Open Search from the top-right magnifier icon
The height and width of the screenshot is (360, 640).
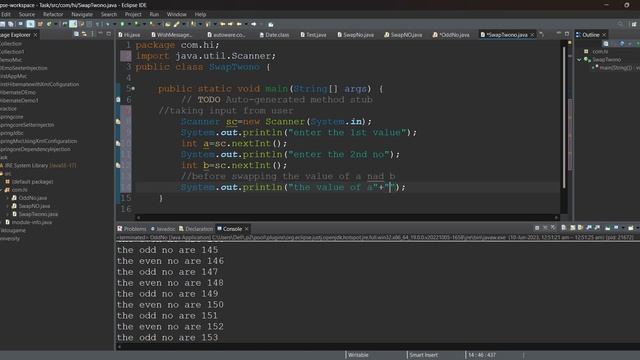[620, 24]
